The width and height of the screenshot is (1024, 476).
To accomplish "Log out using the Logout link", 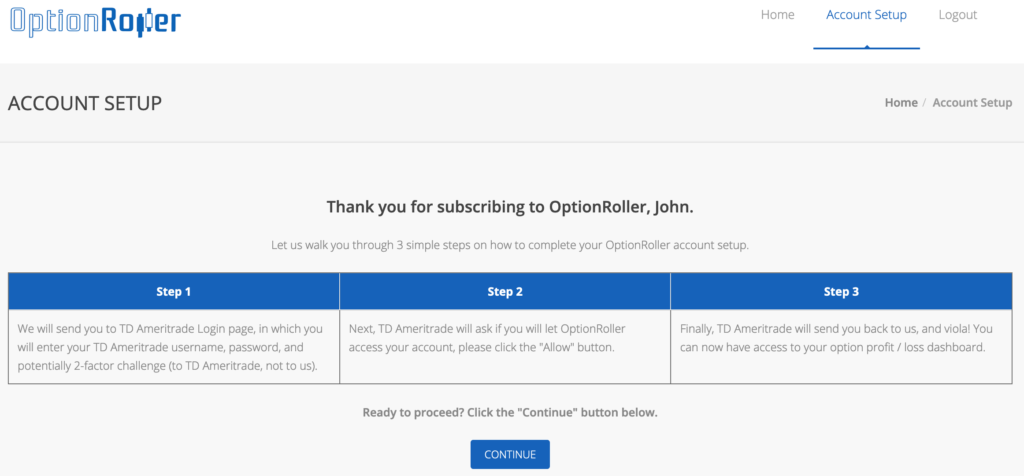I will [x=957, y=15].
